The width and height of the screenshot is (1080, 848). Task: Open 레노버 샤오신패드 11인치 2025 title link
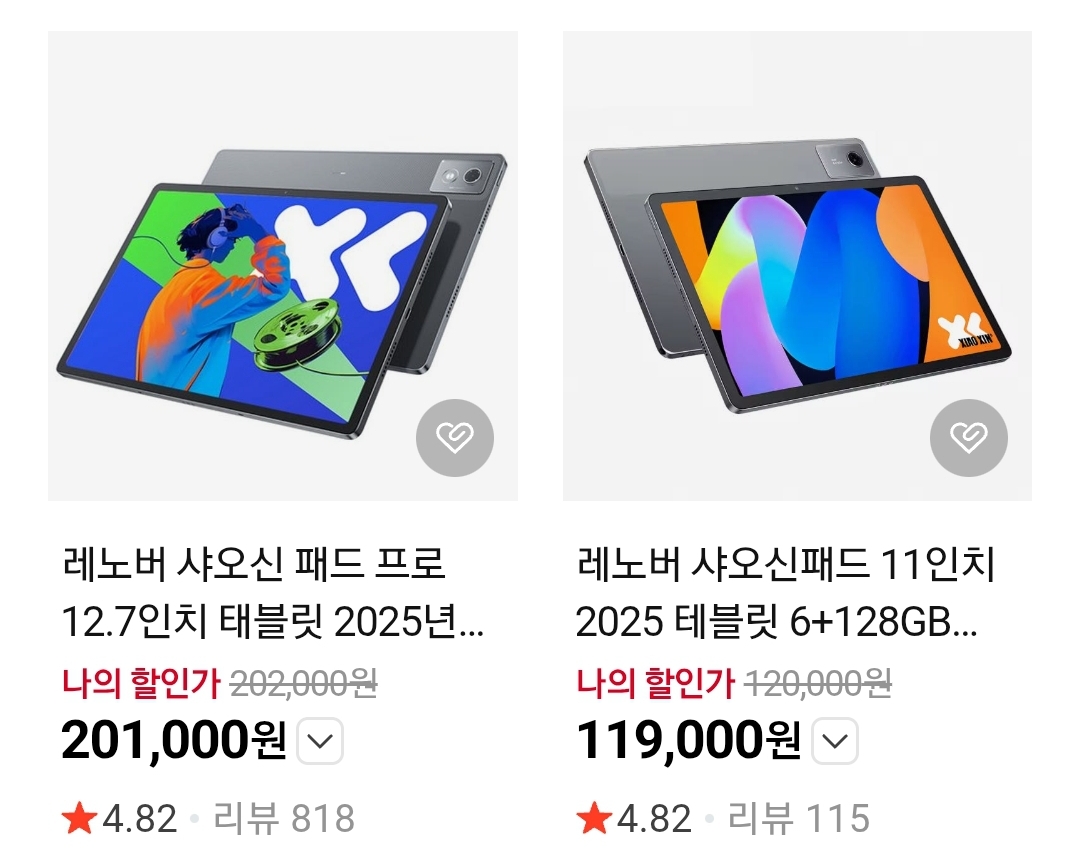pyautogui.click(x=785, y=593)
